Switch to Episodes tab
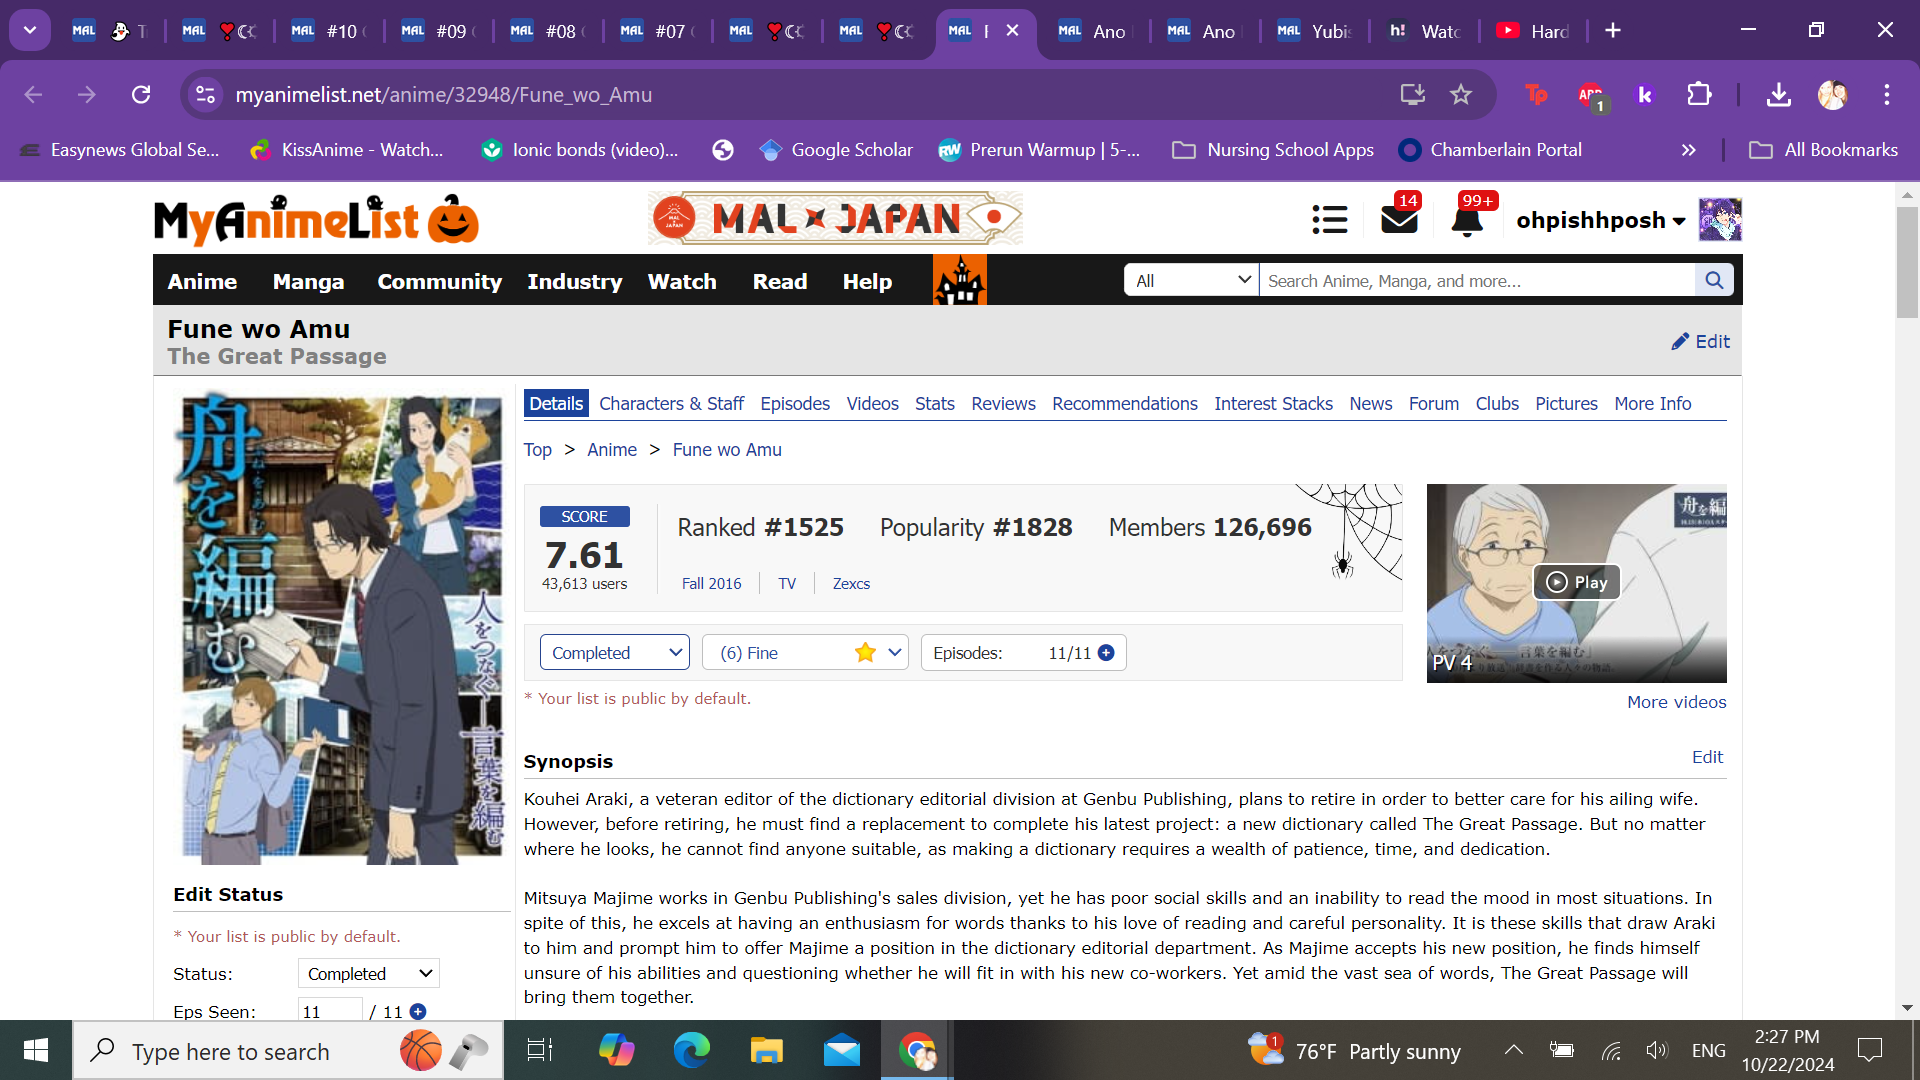This screenshot has height=1080, width=1920. point(795,404)
